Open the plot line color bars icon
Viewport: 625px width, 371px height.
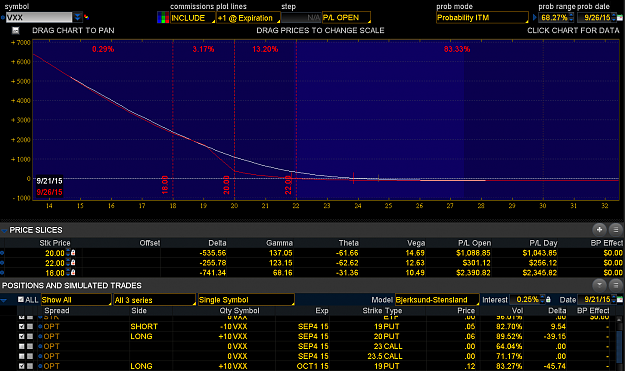tap(163, 18)
